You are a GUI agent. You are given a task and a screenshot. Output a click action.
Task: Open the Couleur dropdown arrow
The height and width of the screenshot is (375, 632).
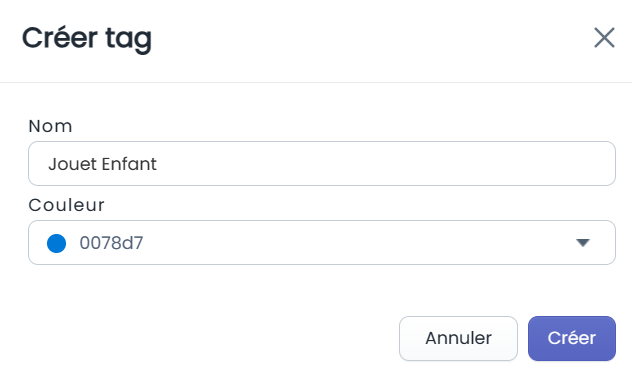pos(583,242)
